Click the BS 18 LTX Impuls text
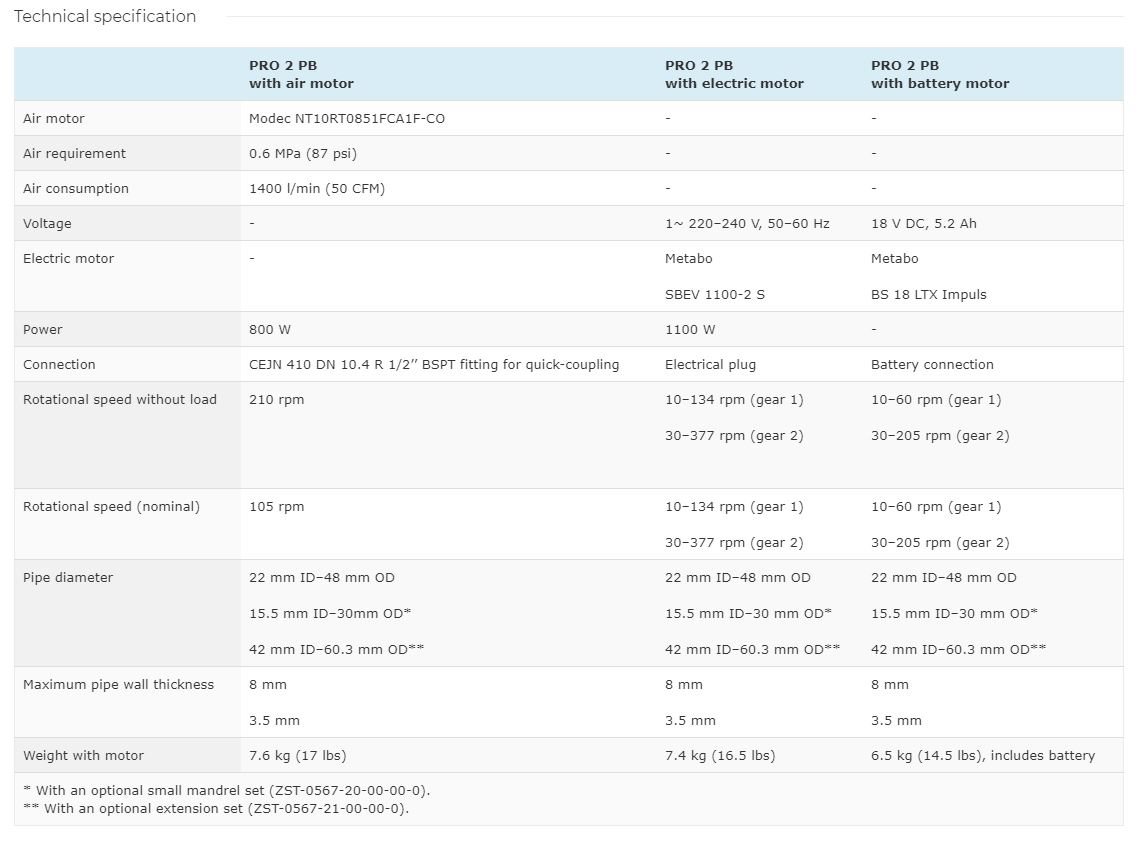Viewport: 1144px width, 846px height. coord(928,294)
